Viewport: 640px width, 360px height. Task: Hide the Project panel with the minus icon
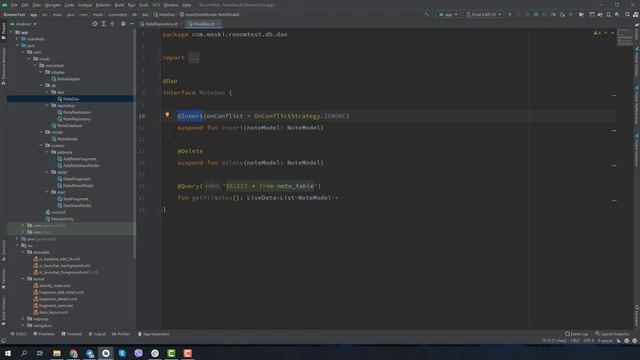(x=132, y=24)
